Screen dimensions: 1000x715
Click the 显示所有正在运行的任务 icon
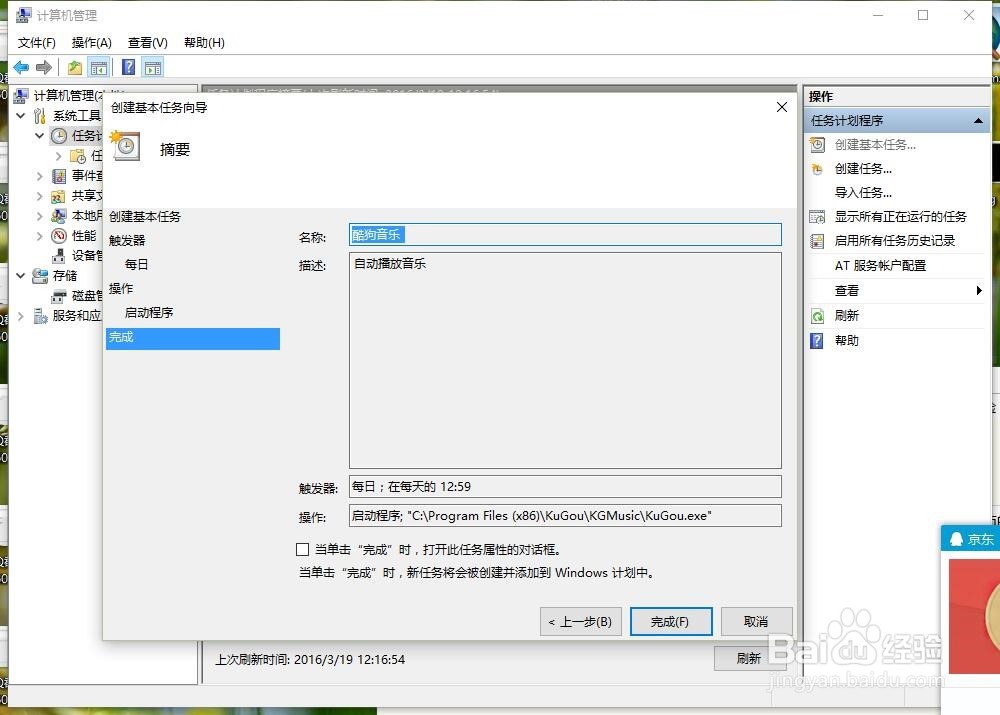tap(817, 217)
